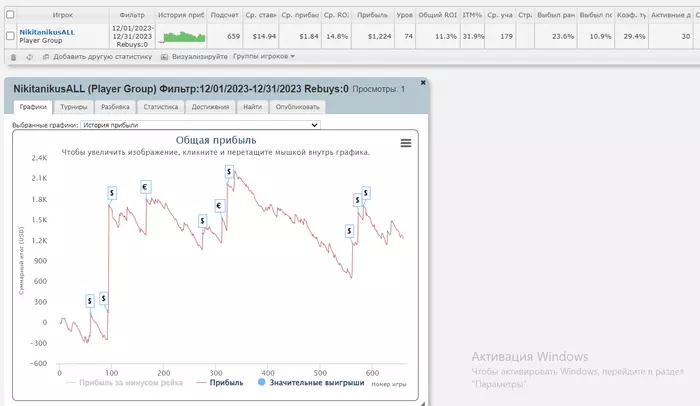Click Добавить другую статистику

point(103,57)
